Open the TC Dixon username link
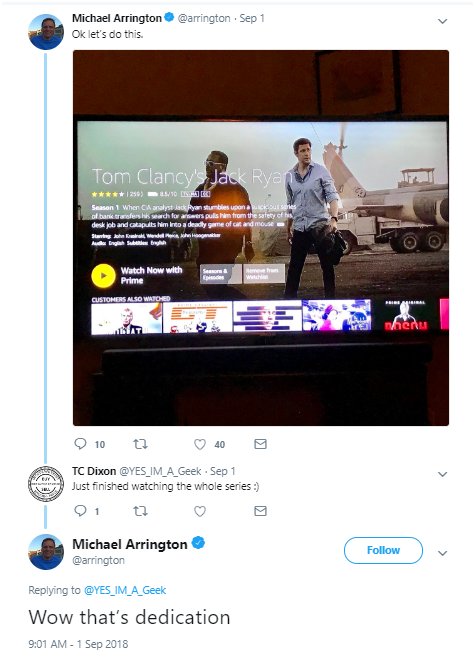The height and width of the screenshot is (656, 475). pyautogui.click(x=94, y=471)
